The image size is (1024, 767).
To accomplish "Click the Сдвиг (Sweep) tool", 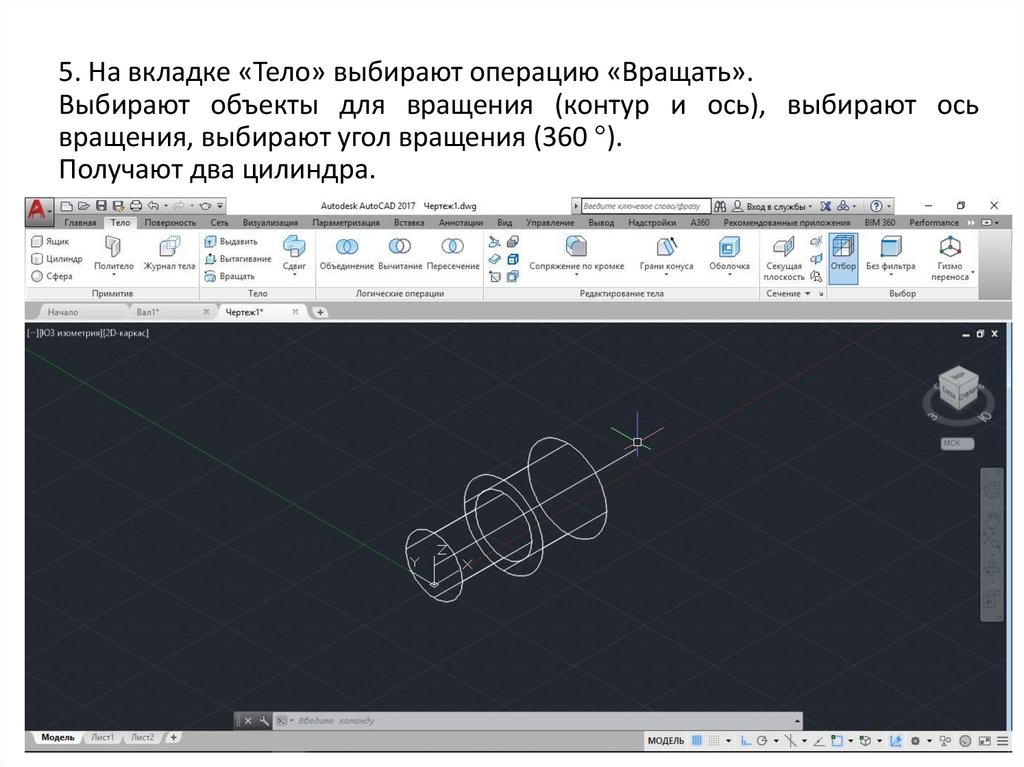I will pyautogui.click(x=295, y=253).
